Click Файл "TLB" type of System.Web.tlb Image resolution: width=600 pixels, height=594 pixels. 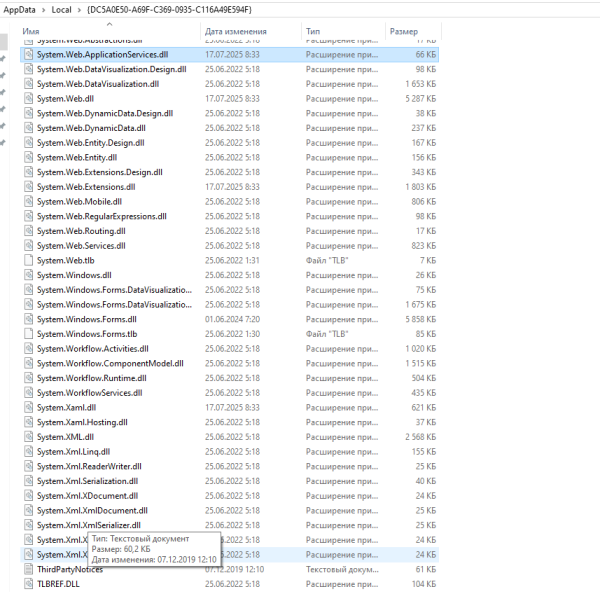coord(327,260)
